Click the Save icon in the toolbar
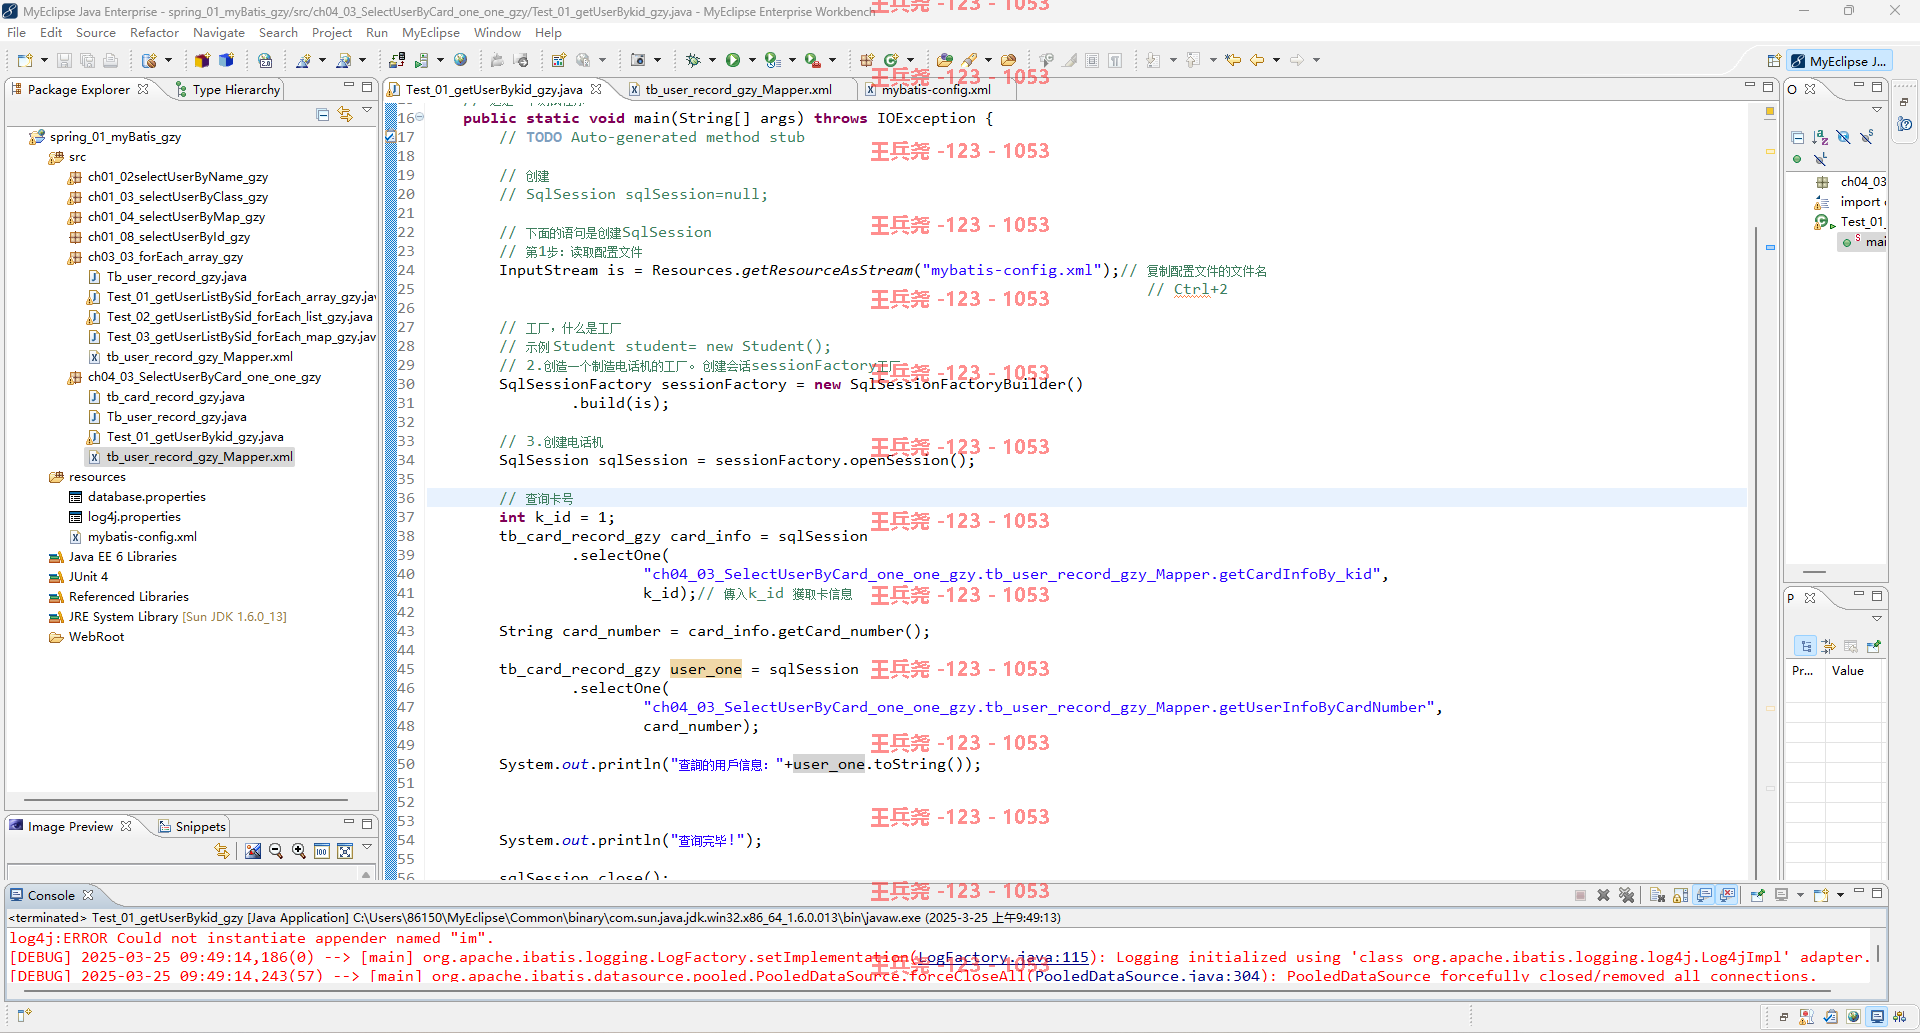Viewport: 1920px width, 1033px height. tap(64, 60)
